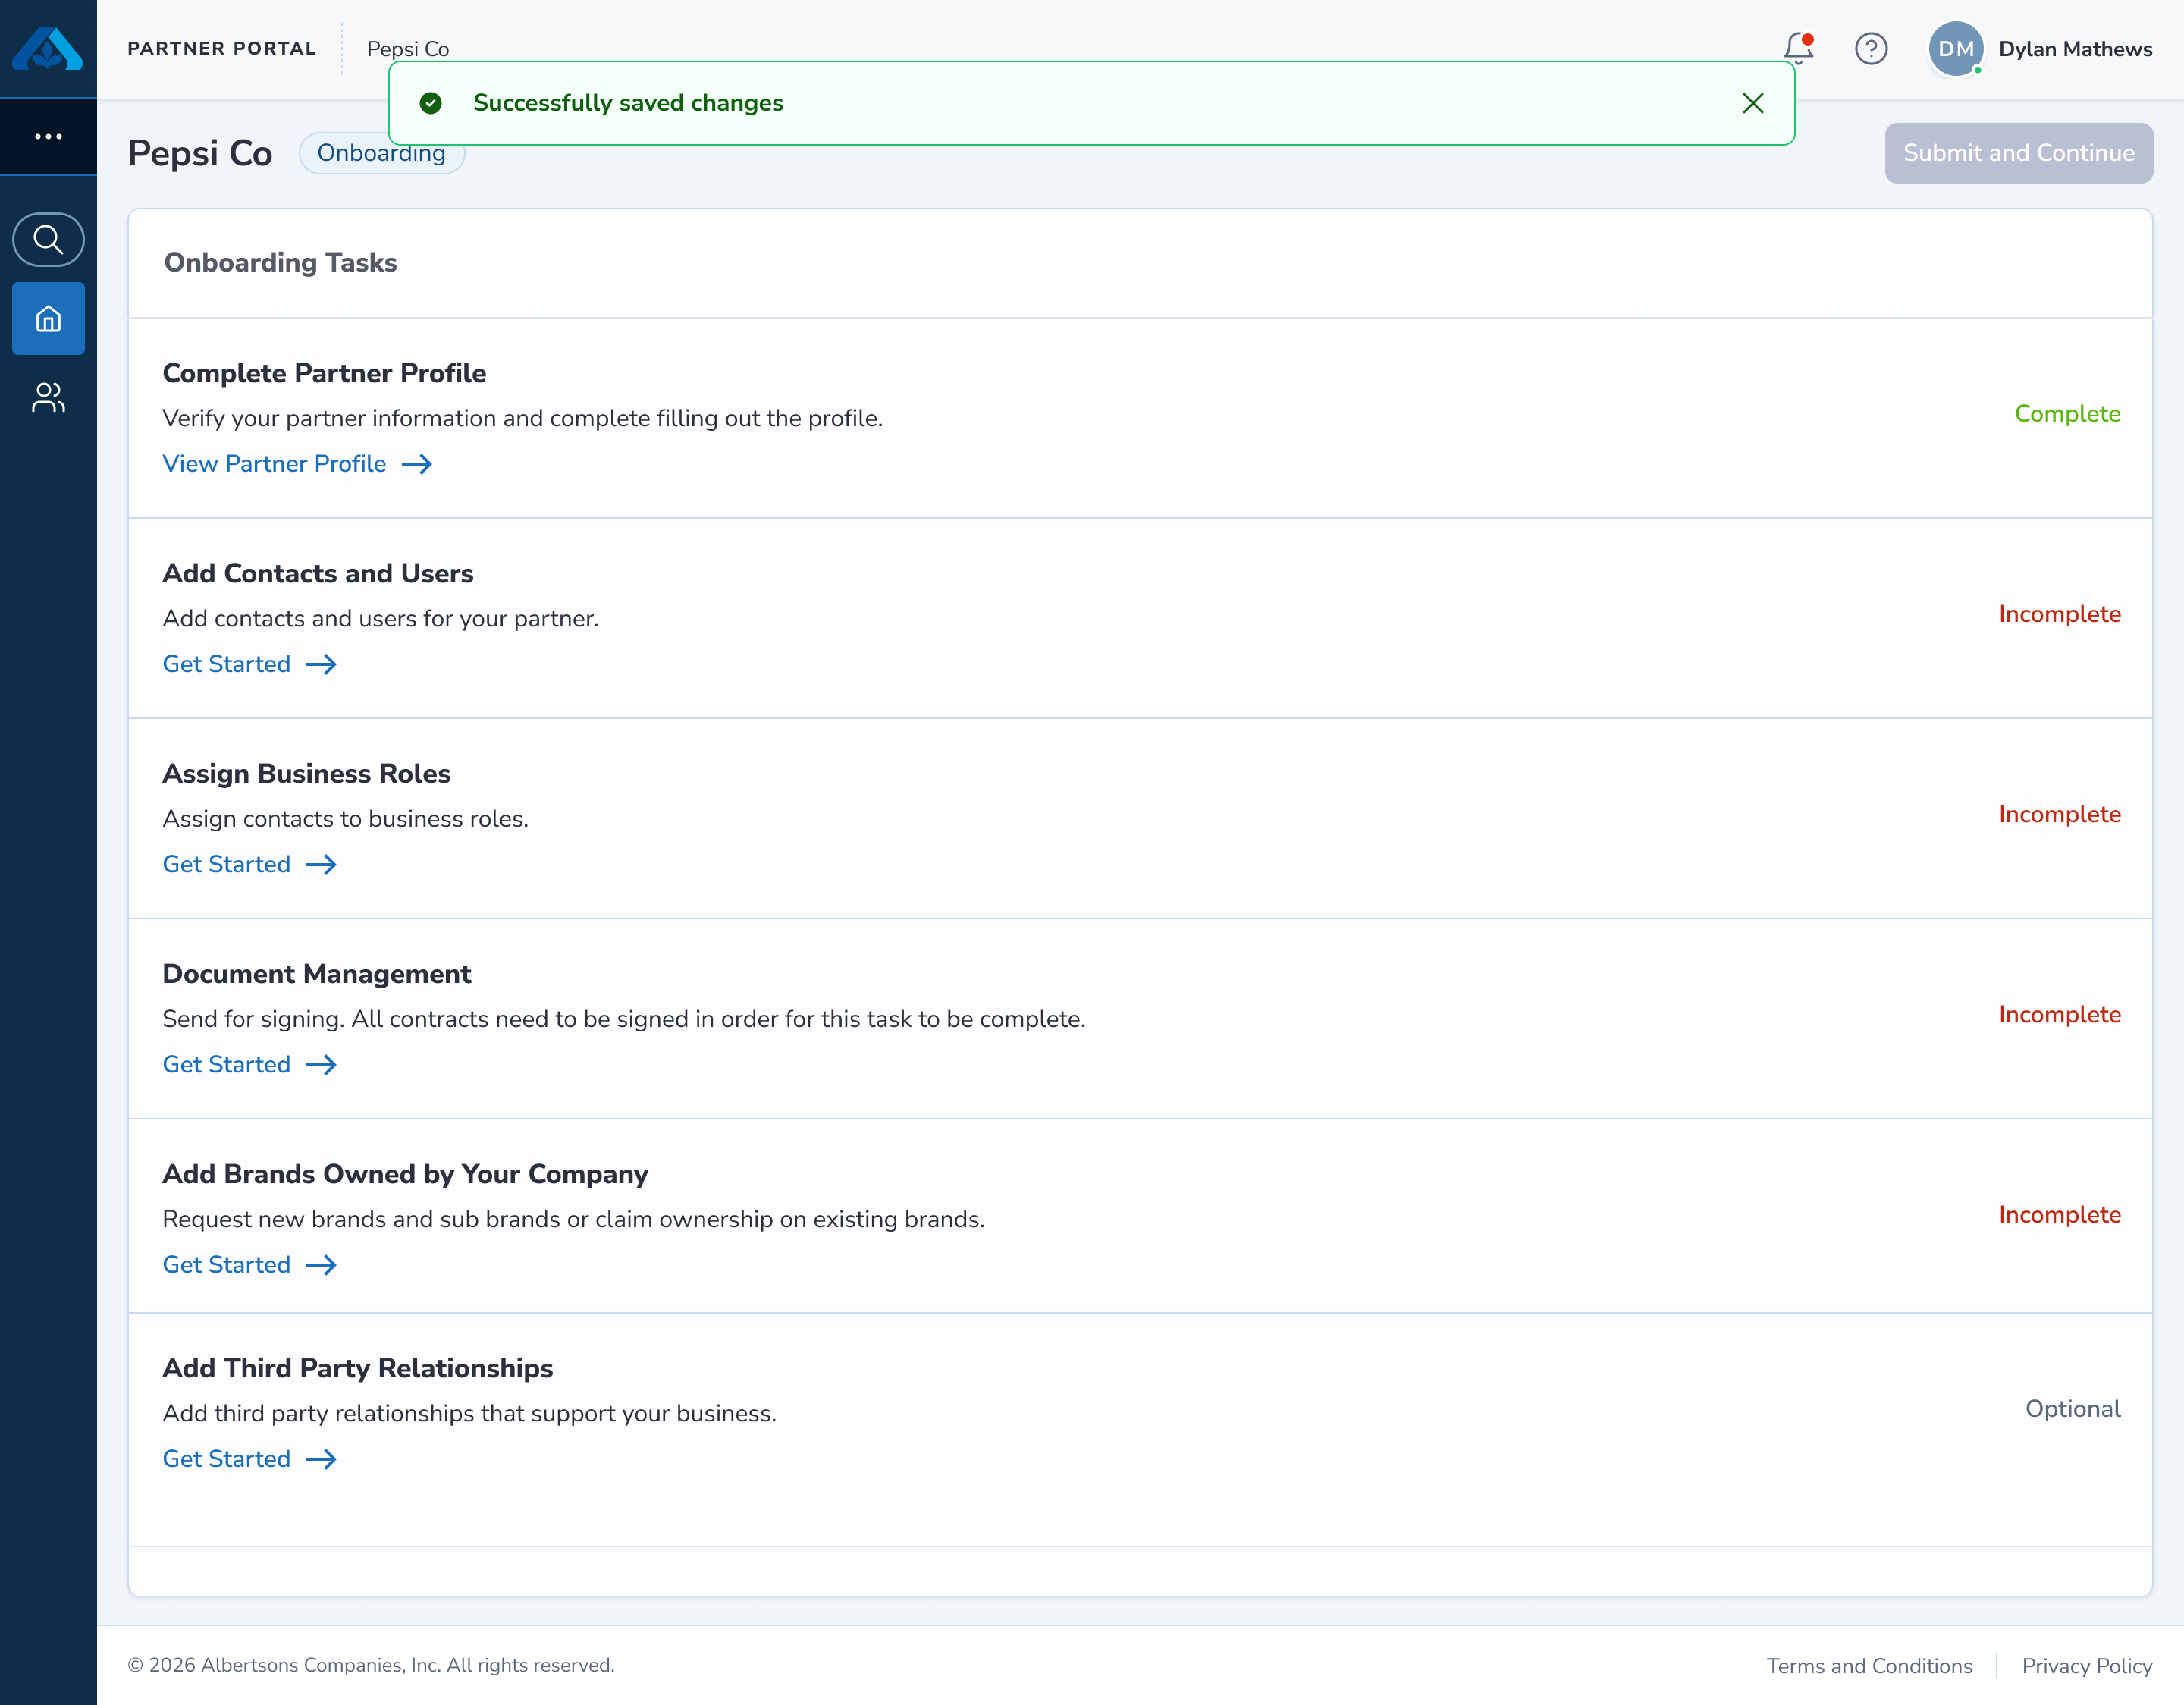Click 'Assign contacts to business roles.'

346,818
